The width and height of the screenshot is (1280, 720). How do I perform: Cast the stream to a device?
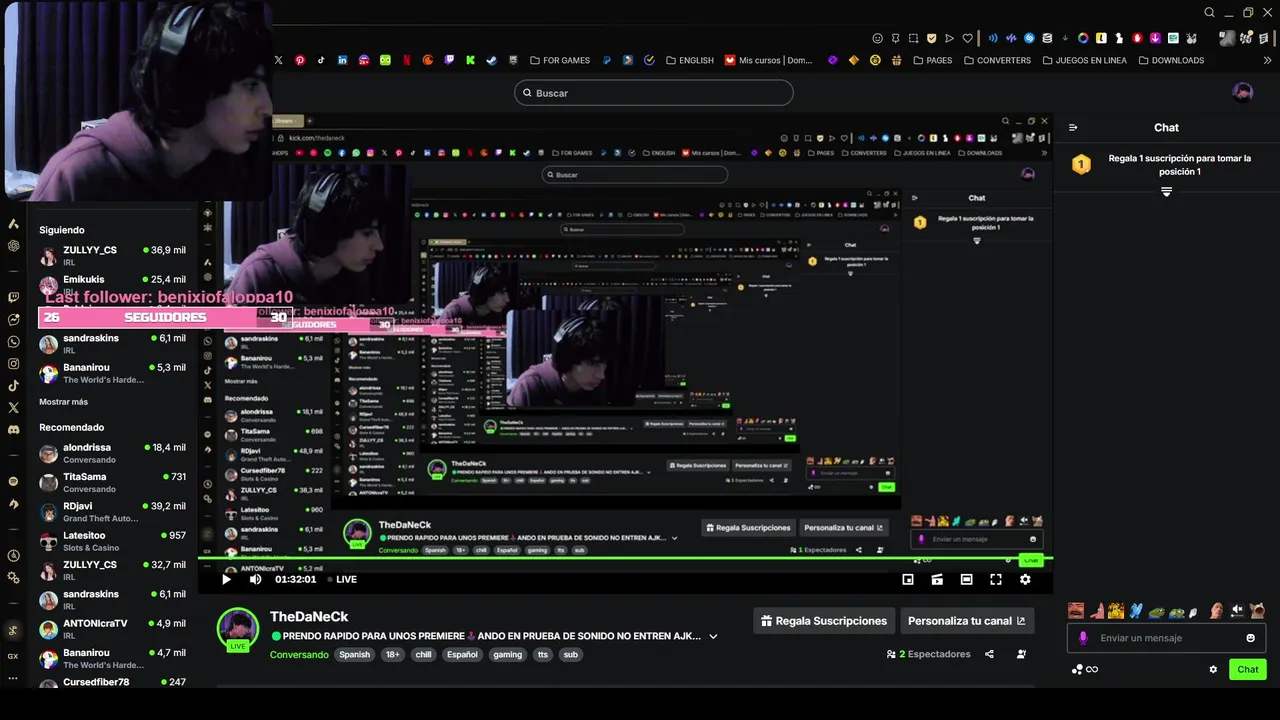[x=937, y=579]
